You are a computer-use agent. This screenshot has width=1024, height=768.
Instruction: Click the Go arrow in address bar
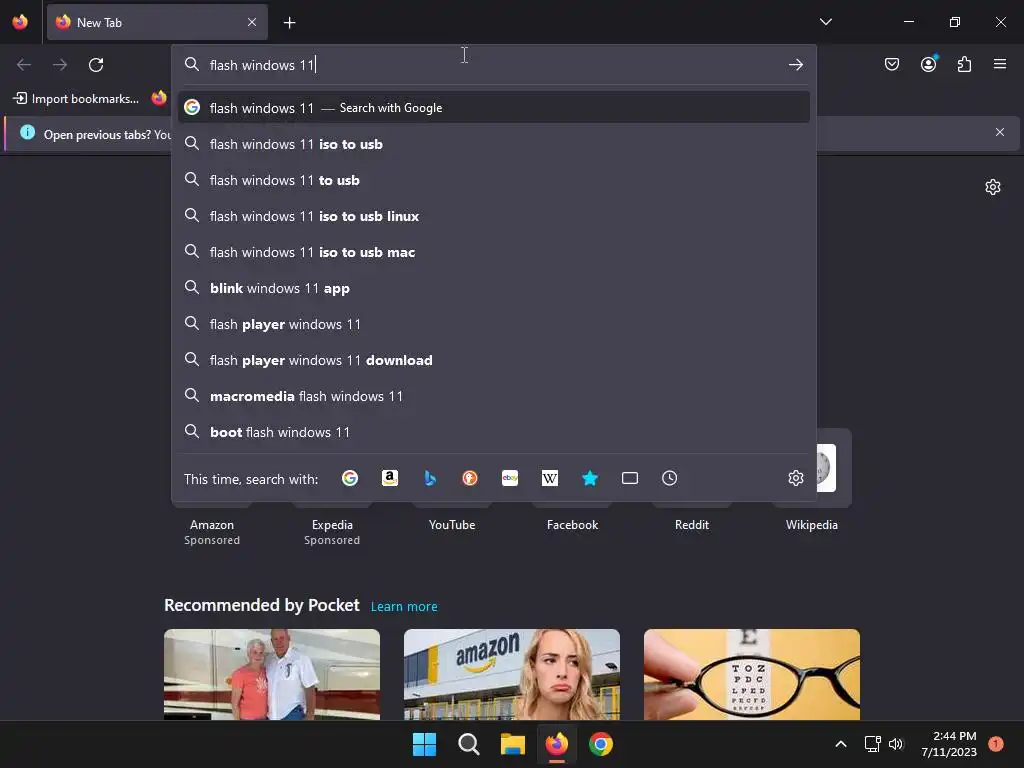tap(795, 65)
